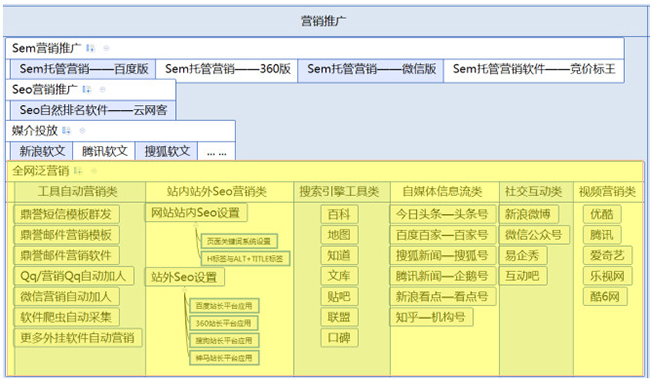650x380 pixels.
Task: Collapse the 媒介投放 section circle button
Action: pos(82,131)
